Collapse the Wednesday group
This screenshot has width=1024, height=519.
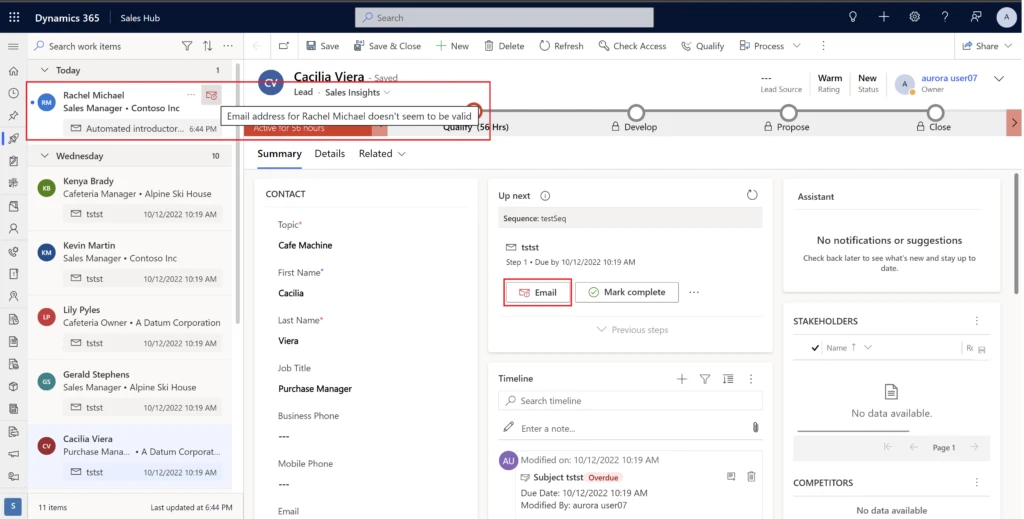coord(44,156)
